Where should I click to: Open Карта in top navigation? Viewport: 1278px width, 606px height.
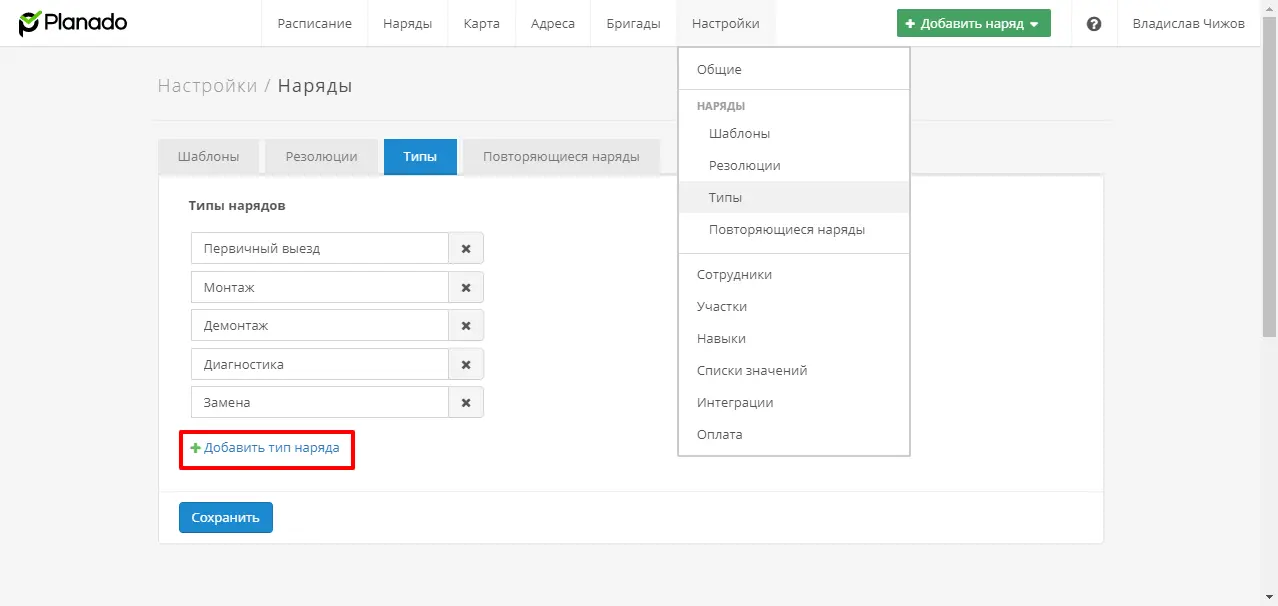click(x=481, y=23)
